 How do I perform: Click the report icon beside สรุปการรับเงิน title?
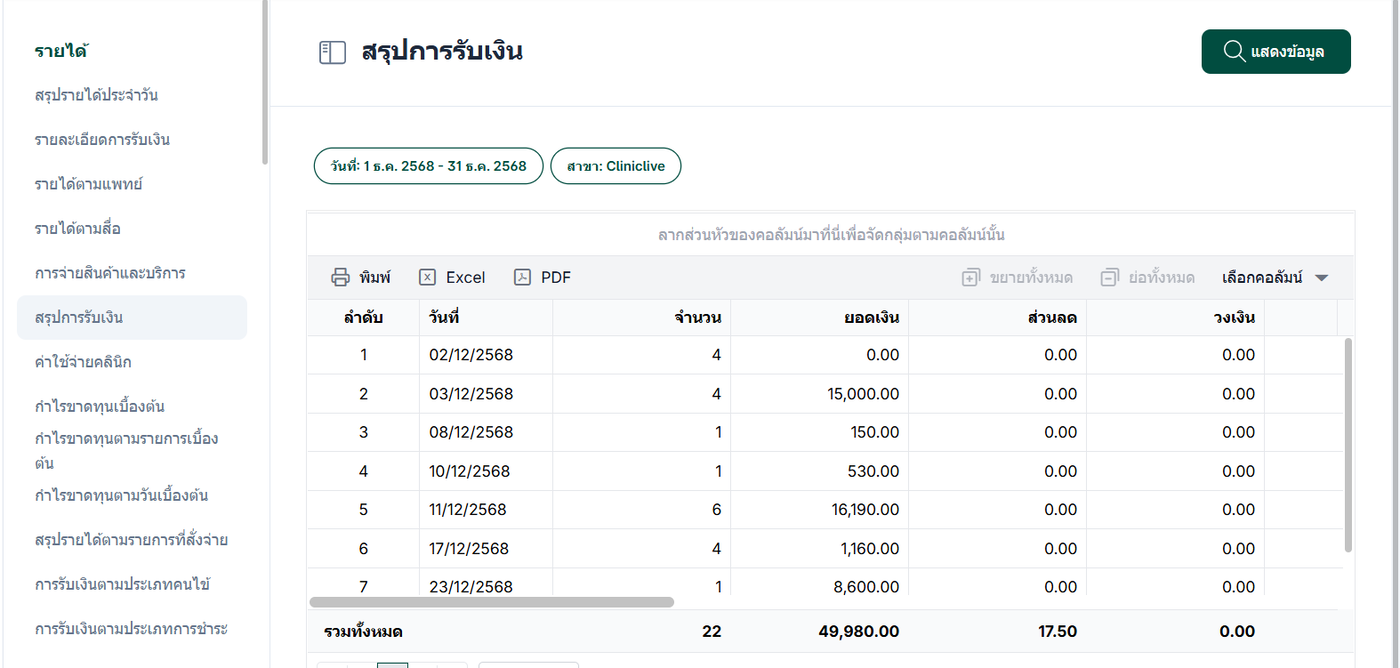click(332, 52)
